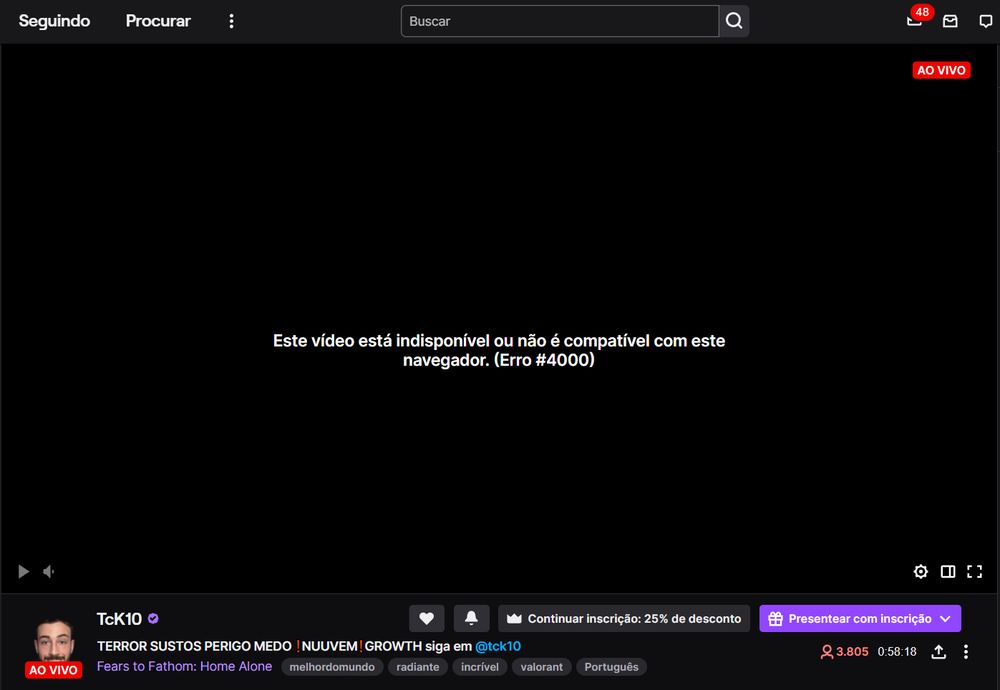Open the TcK10 channel avatar

pos(54,643)
